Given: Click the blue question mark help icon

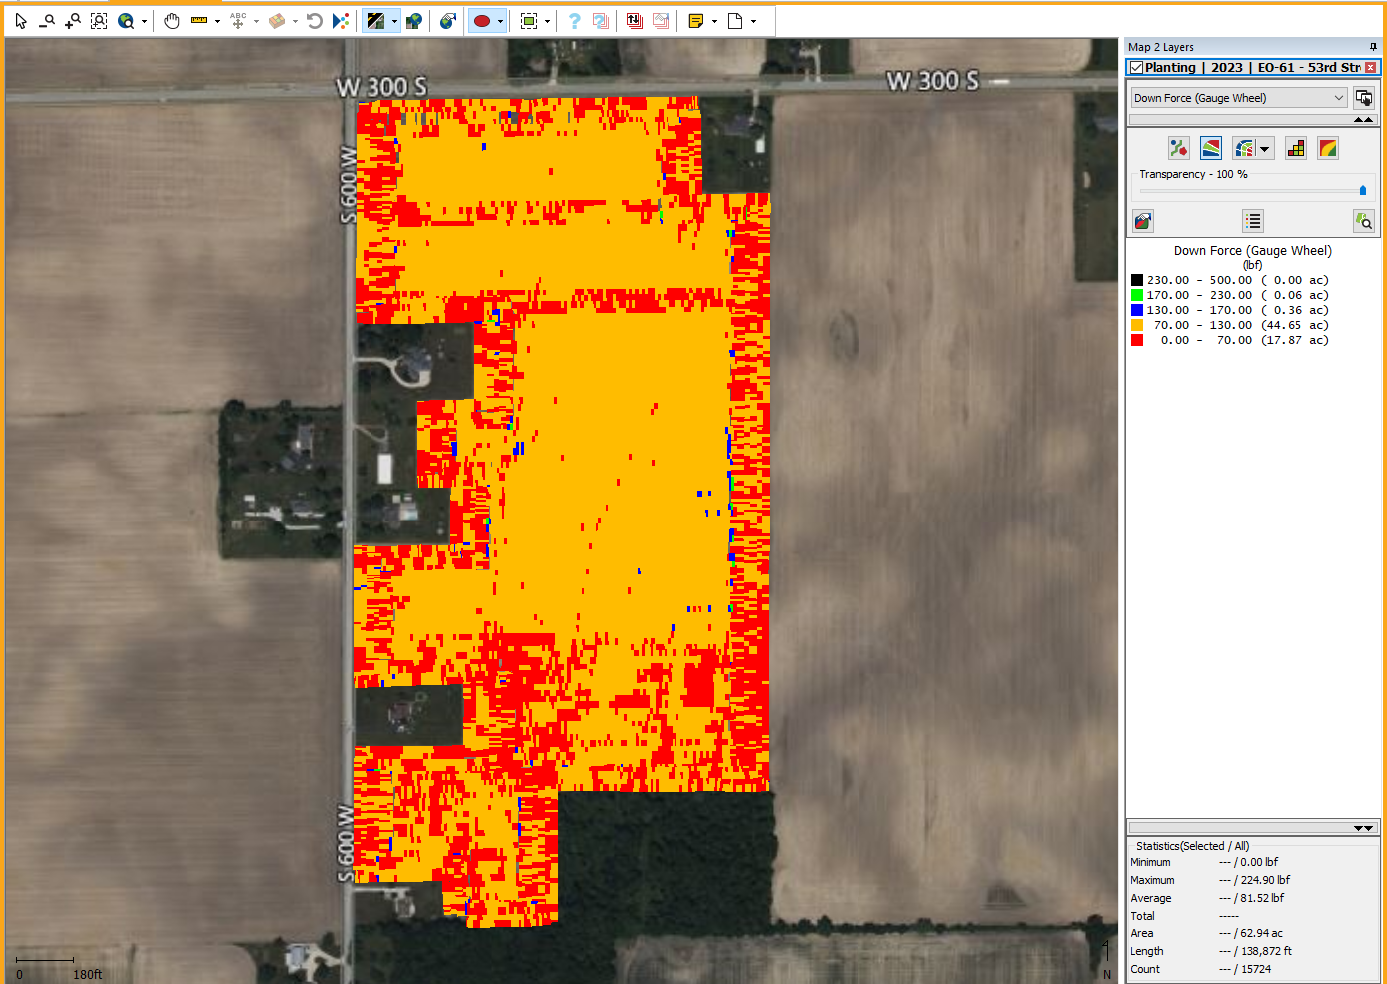Looking at the screenshot, I should (x=574, y=21).
